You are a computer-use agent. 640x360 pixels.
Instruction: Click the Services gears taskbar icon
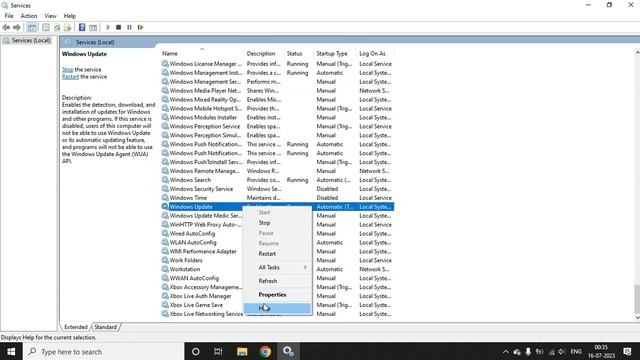(x=289, y=351)
